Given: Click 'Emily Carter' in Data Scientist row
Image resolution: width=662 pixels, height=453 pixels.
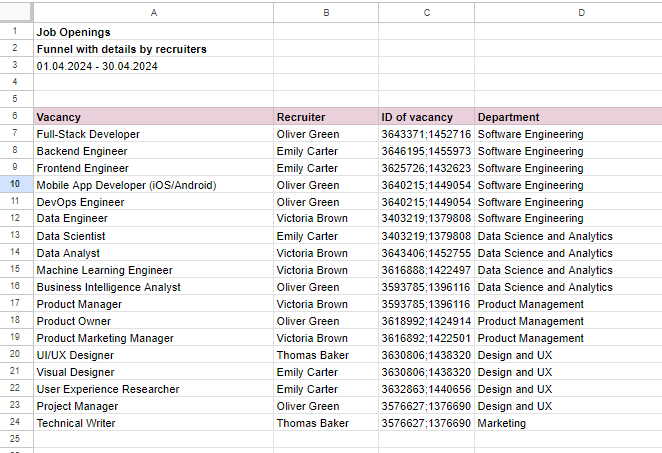Looking at the screenshot, I should 326,236.
